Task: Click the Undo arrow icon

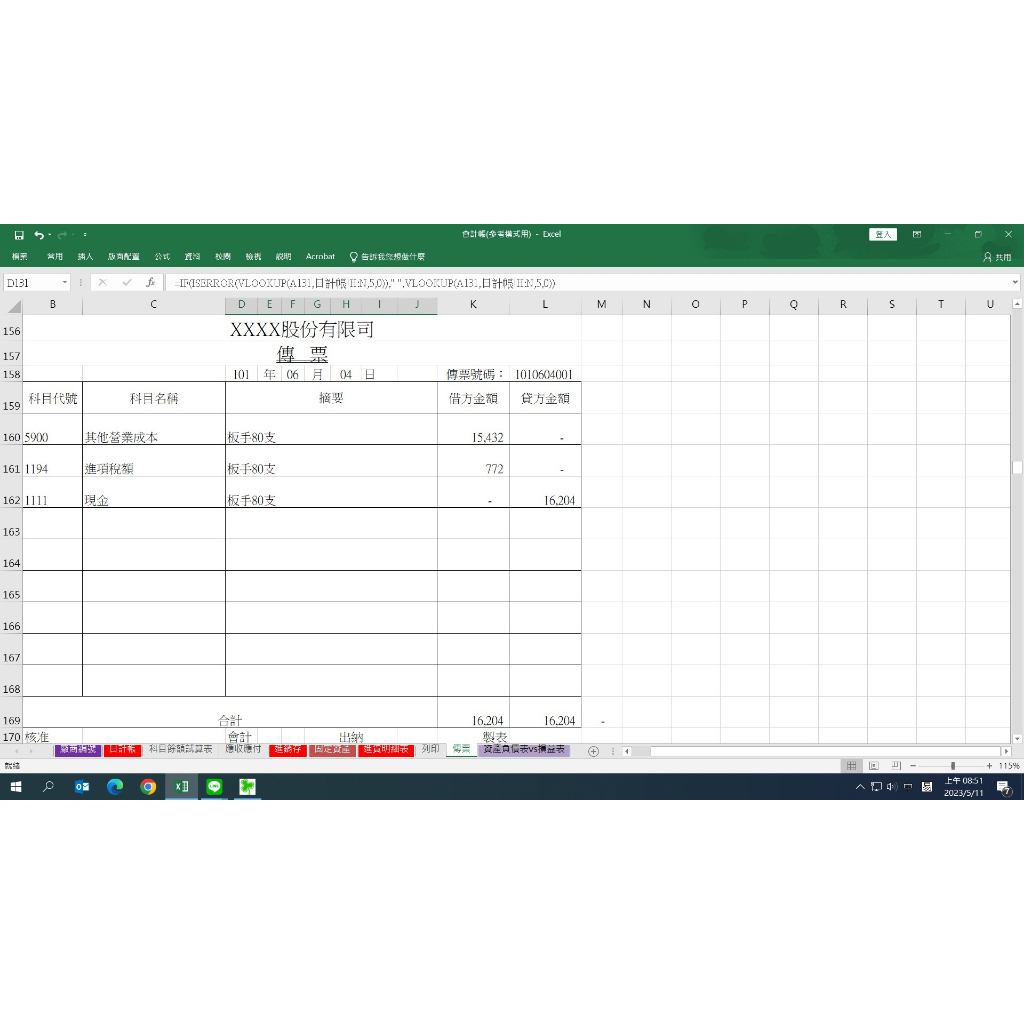Action: pos(38,235)
